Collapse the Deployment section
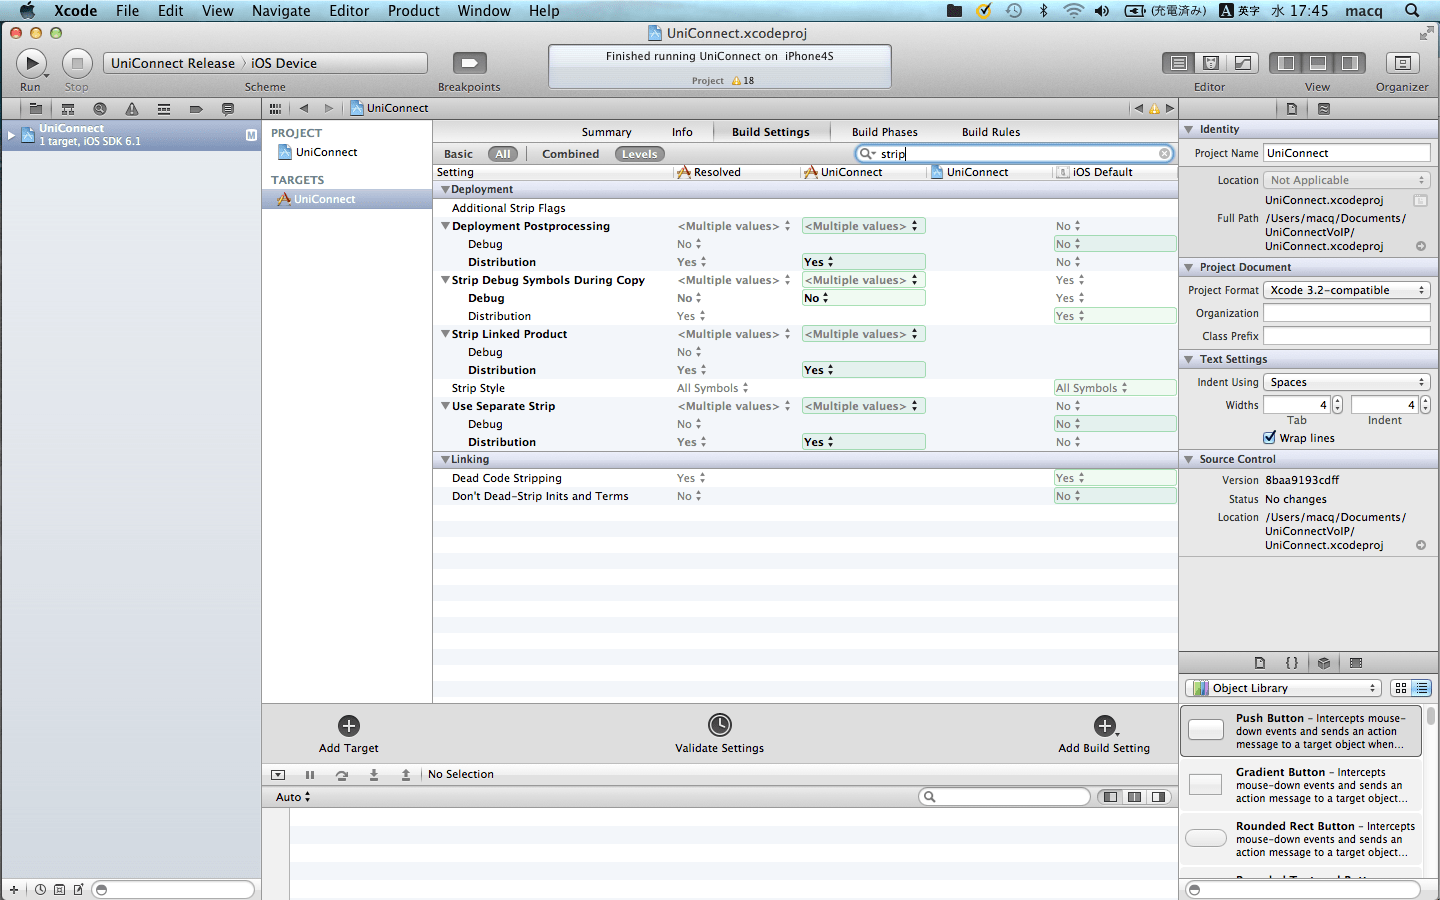Image resolution: width=1440 pixels, height=900 pixels. pyautogui.click(x=445, y=190)
